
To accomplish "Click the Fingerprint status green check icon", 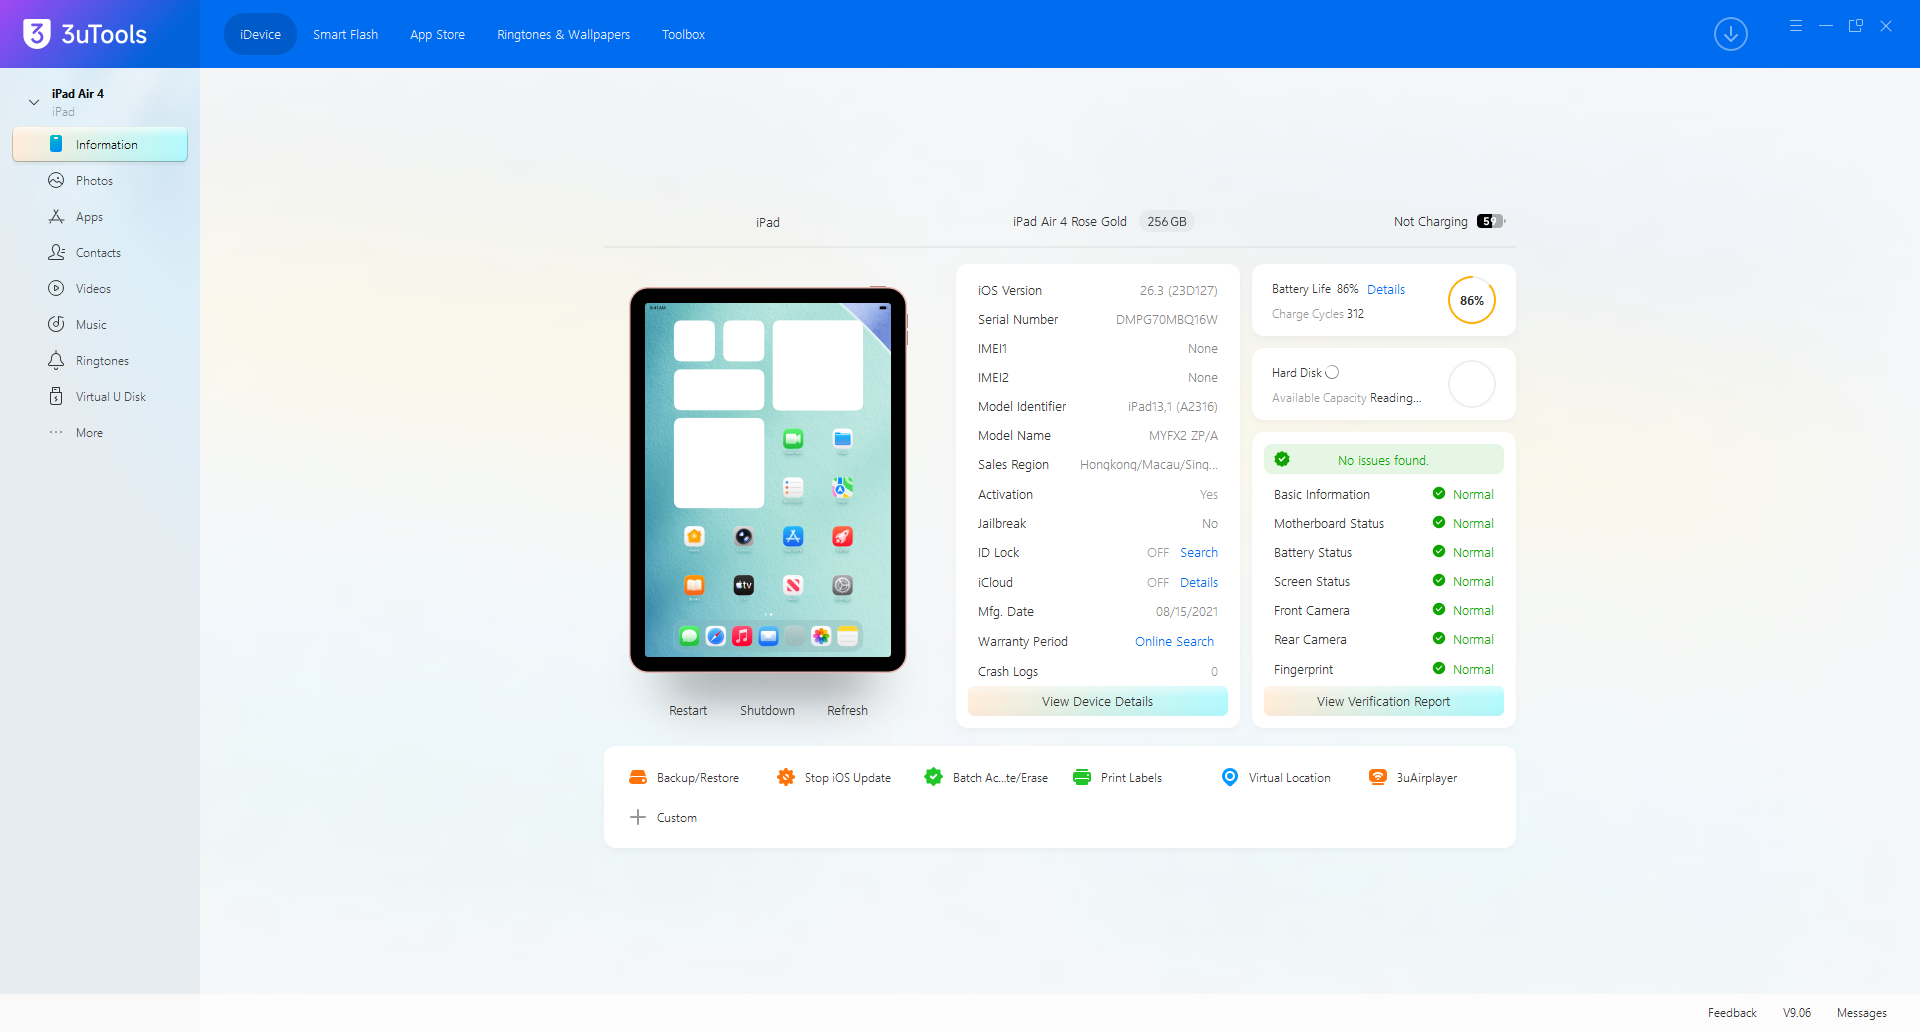I will tap(1439, 668).
